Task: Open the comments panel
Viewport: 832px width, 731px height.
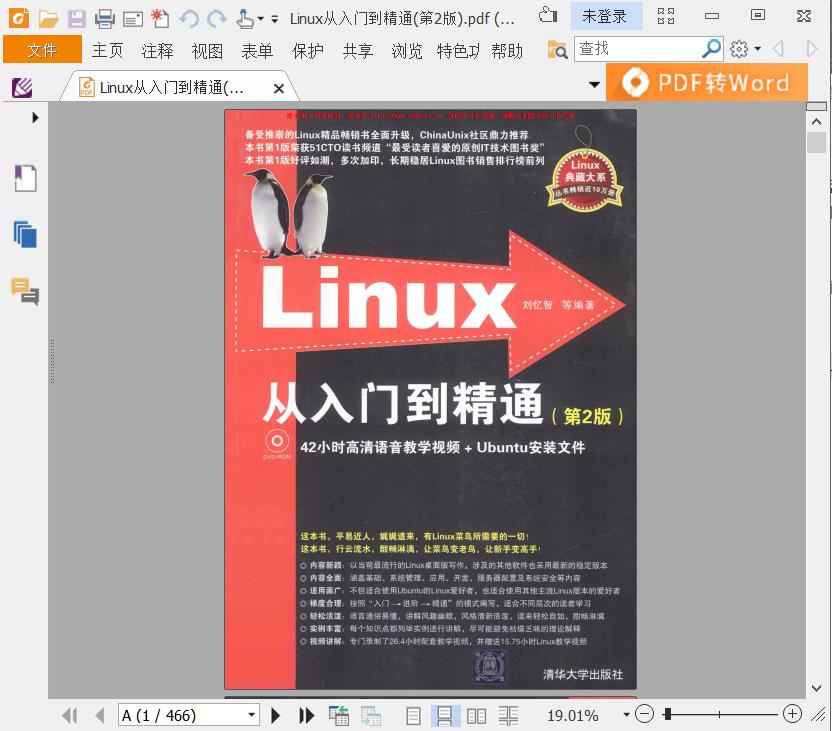Action: coord(25,291)
